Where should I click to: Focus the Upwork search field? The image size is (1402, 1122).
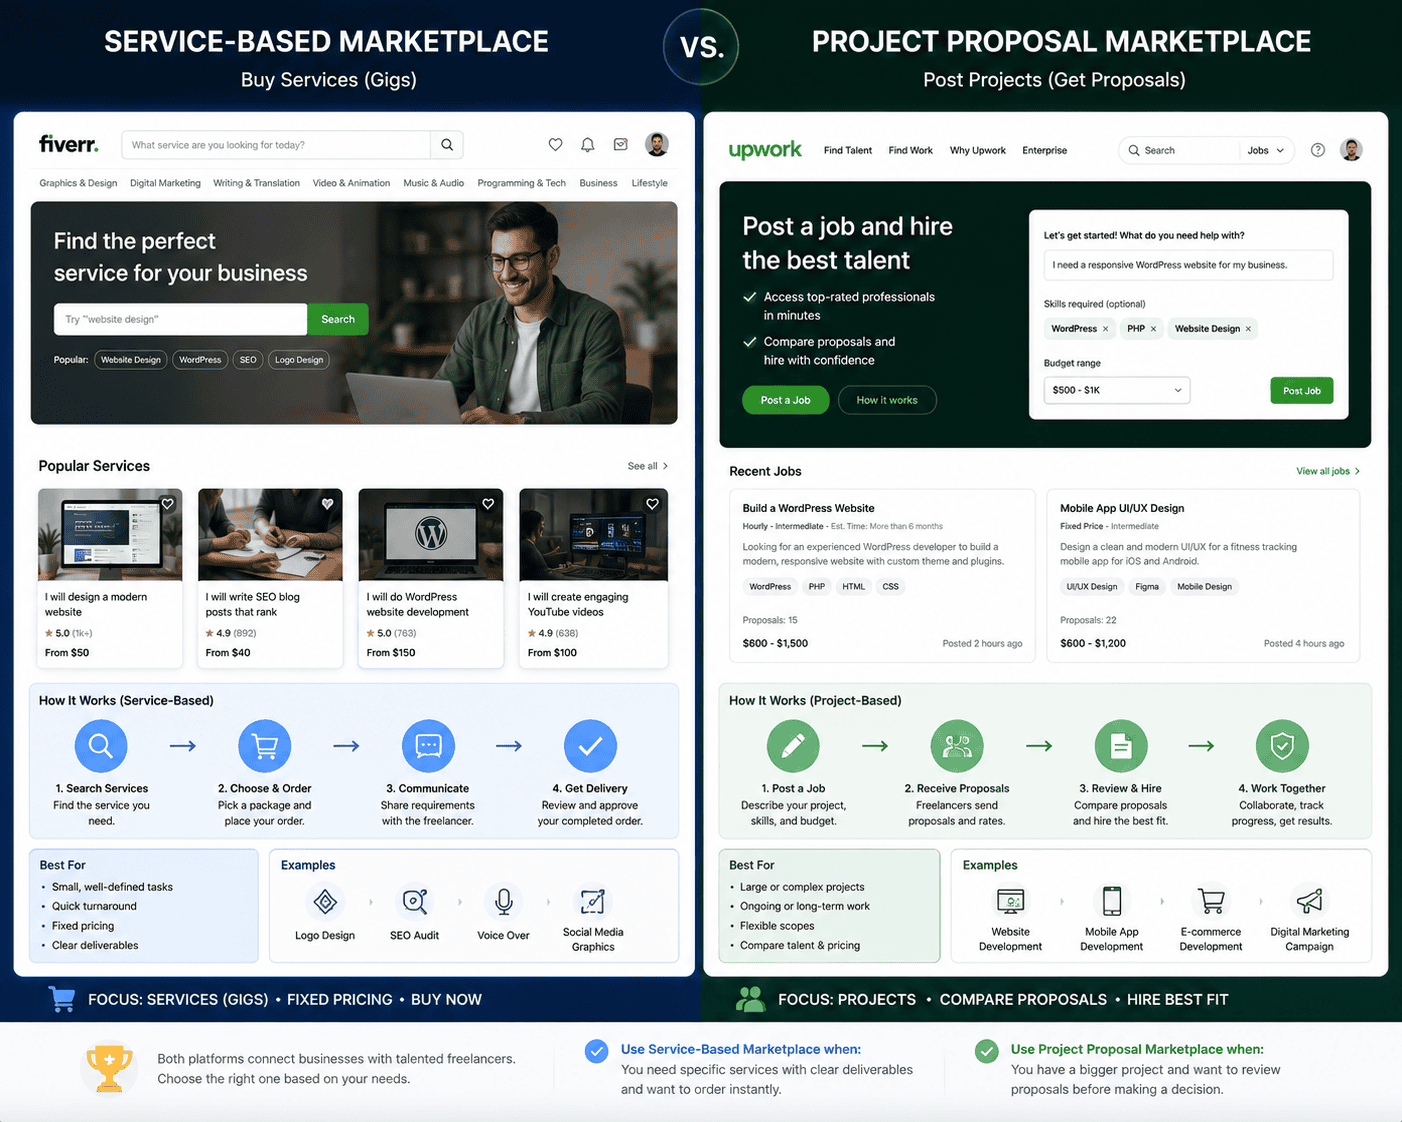click(1182, 150)
